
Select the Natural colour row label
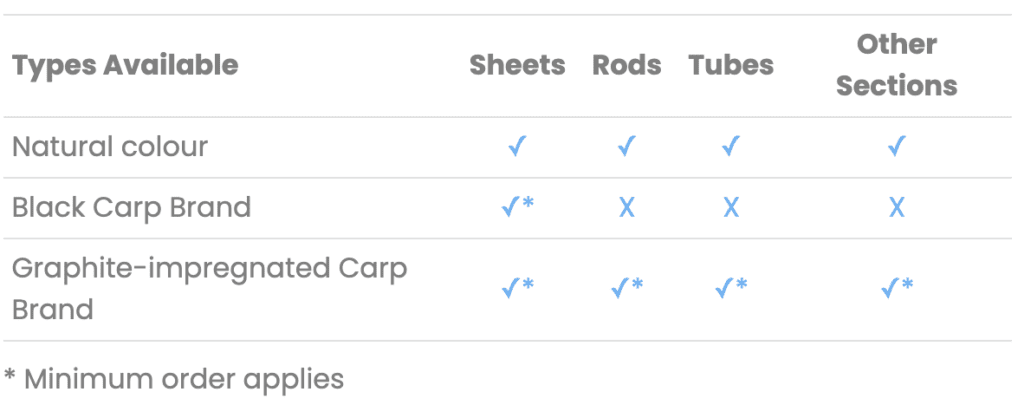pyautogui.click(x=110, y=147)
